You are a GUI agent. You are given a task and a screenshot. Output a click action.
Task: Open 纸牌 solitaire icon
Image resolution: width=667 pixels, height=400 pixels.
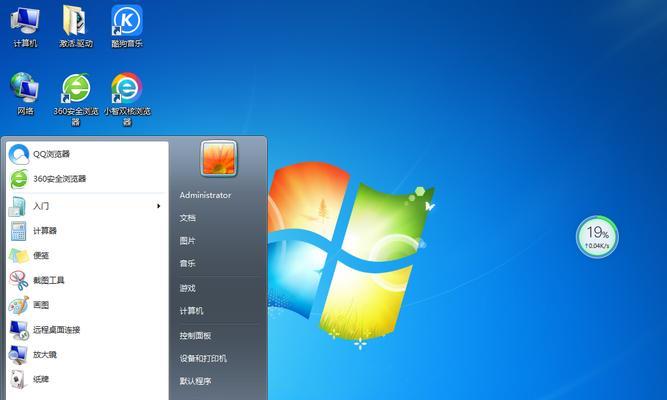click(x=18, y=379)
